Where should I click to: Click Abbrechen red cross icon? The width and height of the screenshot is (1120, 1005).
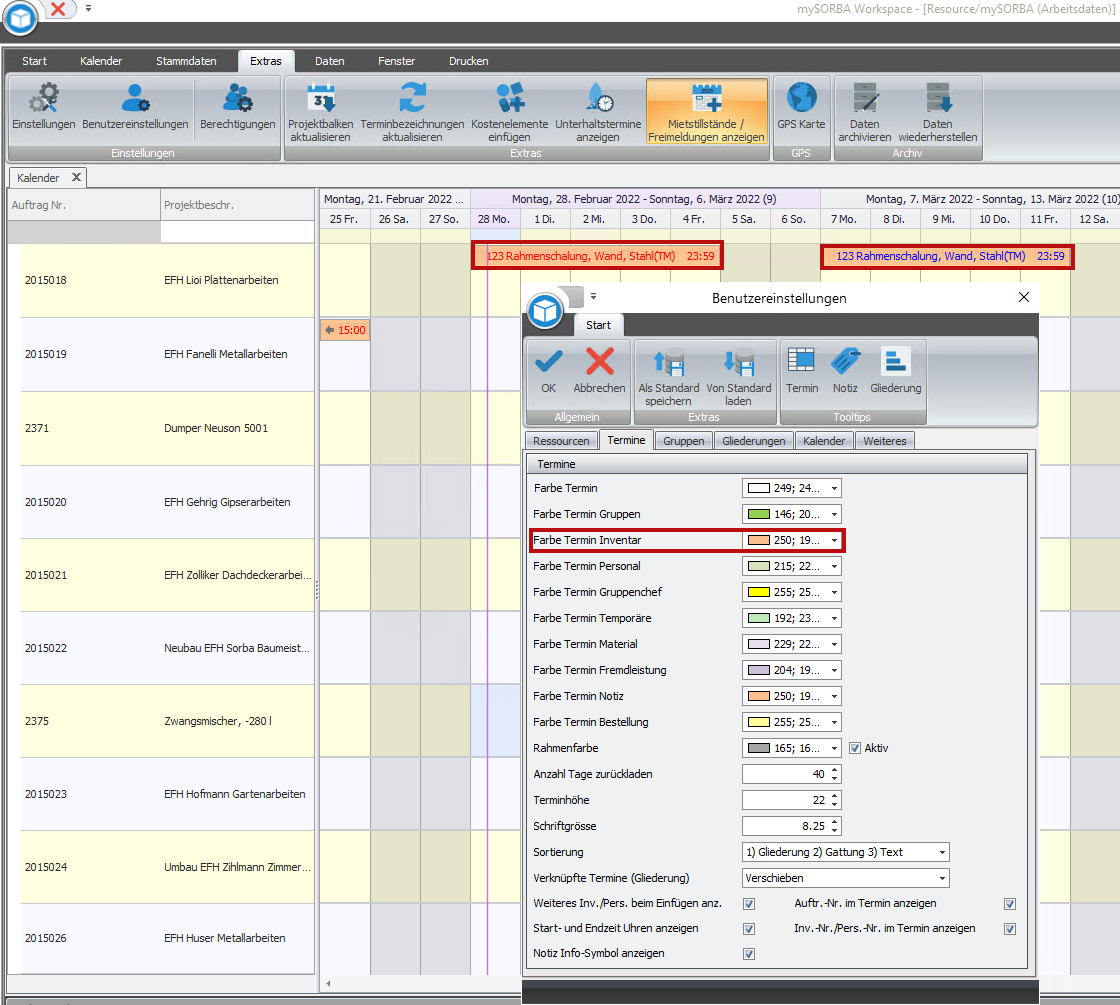599,361
